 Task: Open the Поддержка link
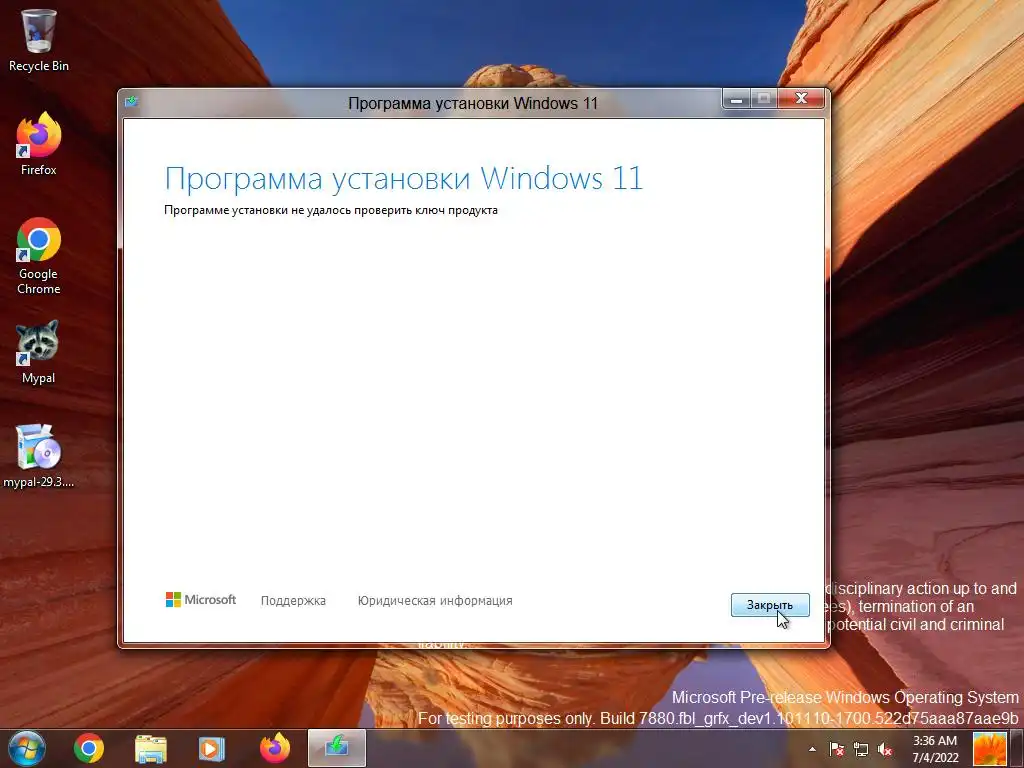[293, 601]
